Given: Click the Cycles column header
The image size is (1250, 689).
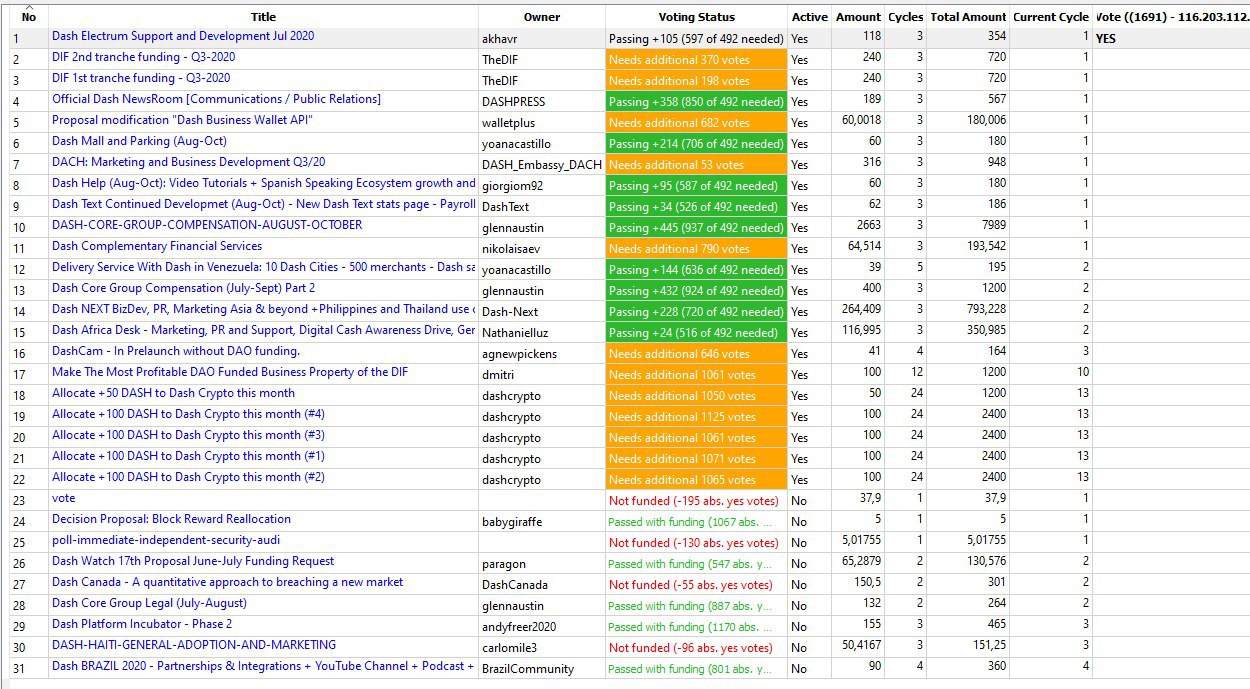Looking at the screenshot, I should (906, 17).
